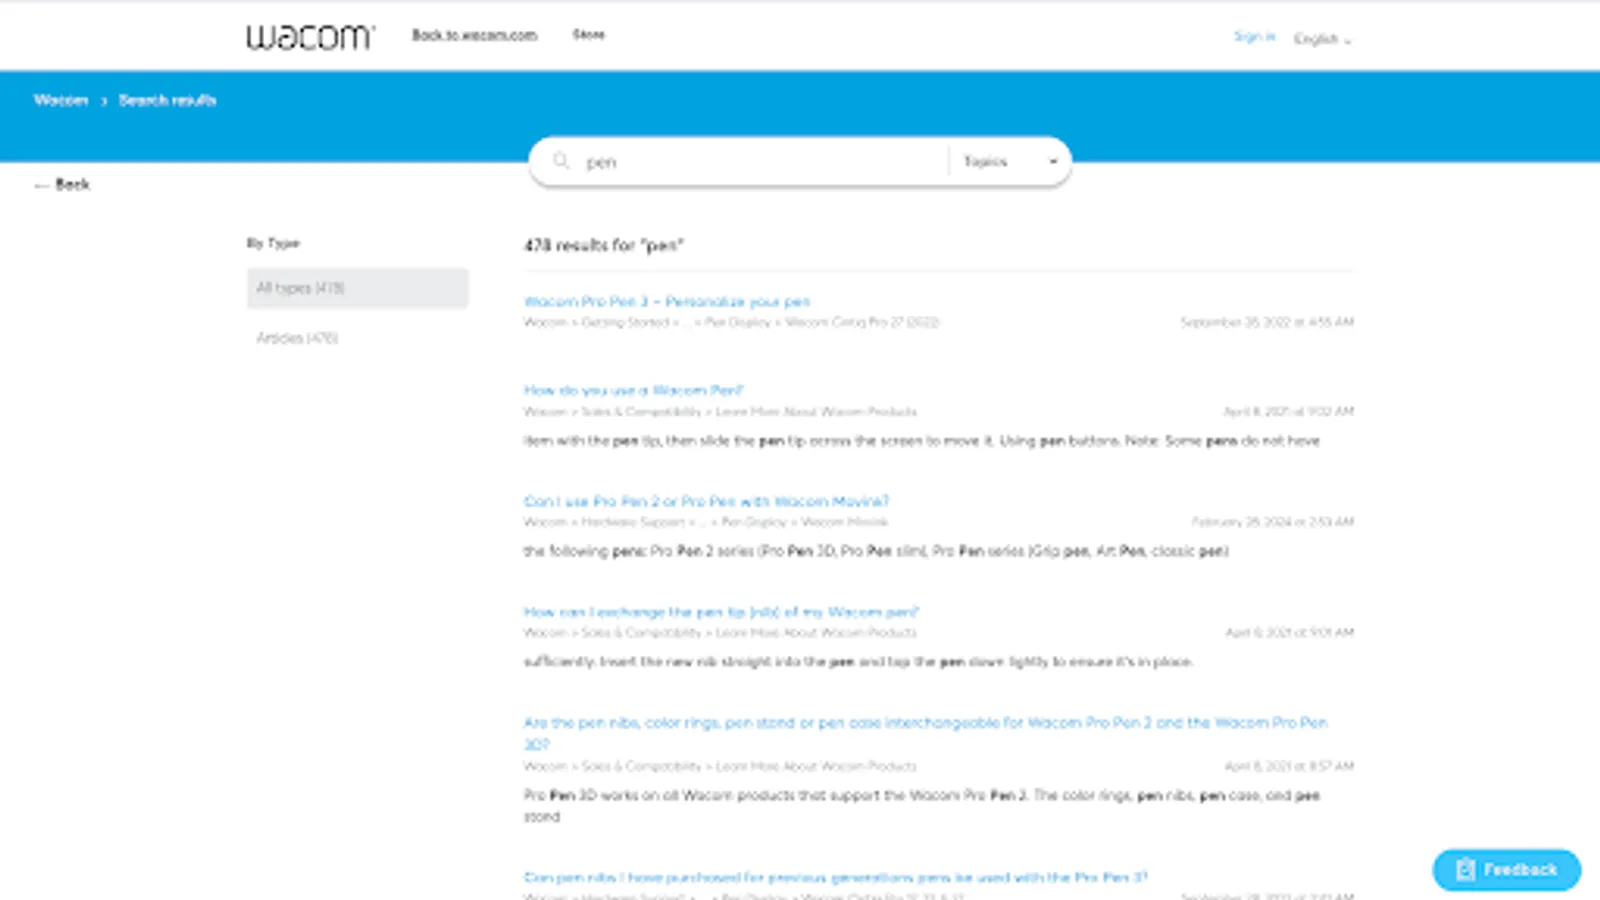Open 'Back to wacom.com' navigation item

(x=475, y=35)
